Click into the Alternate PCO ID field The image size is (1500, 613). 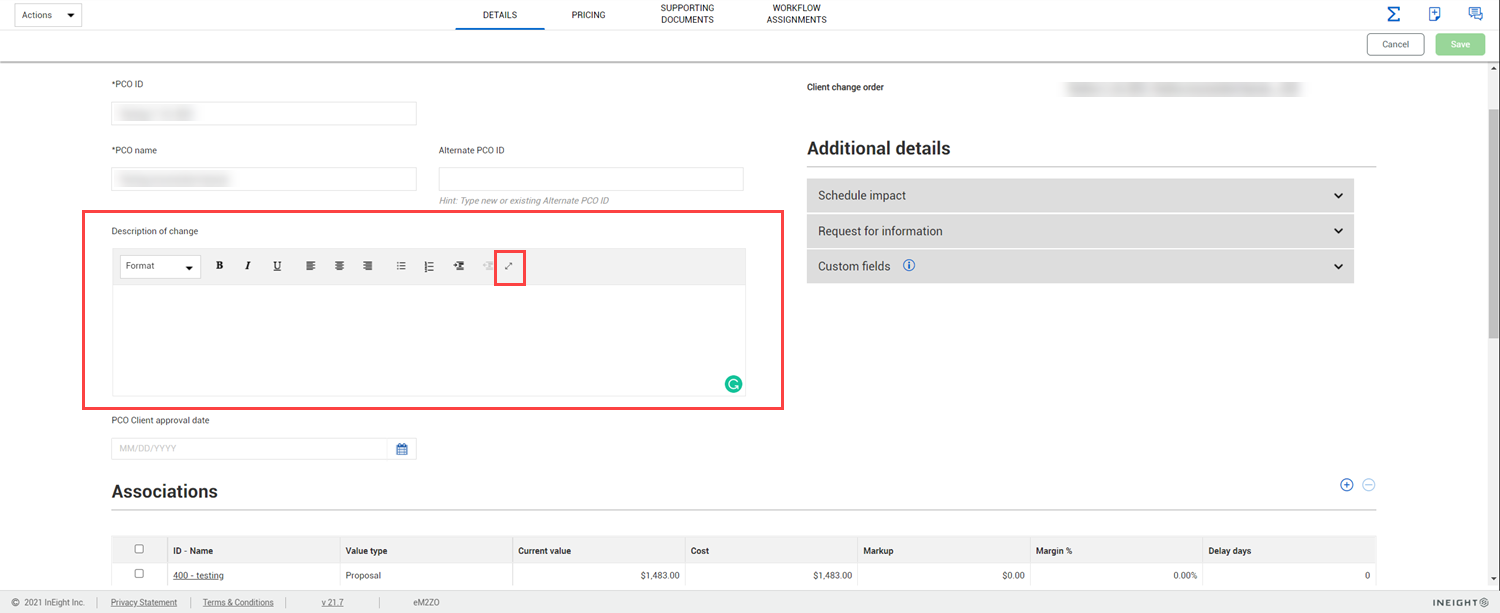591,179
